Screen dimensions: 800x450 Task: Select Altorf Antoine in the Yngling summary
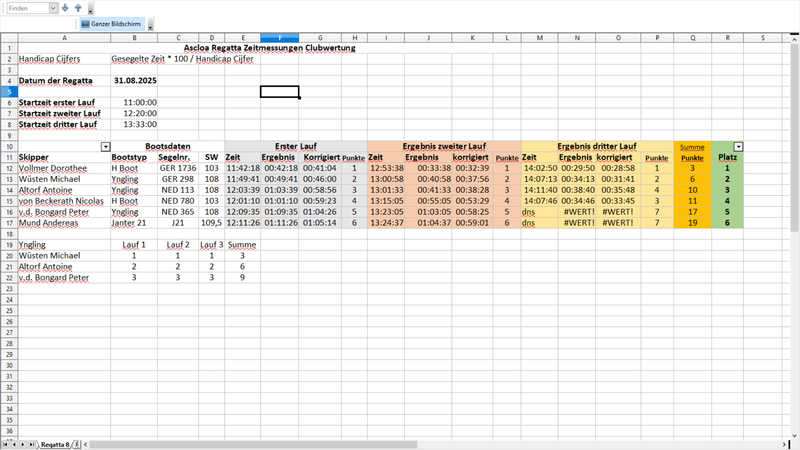[x=64, y=267]
